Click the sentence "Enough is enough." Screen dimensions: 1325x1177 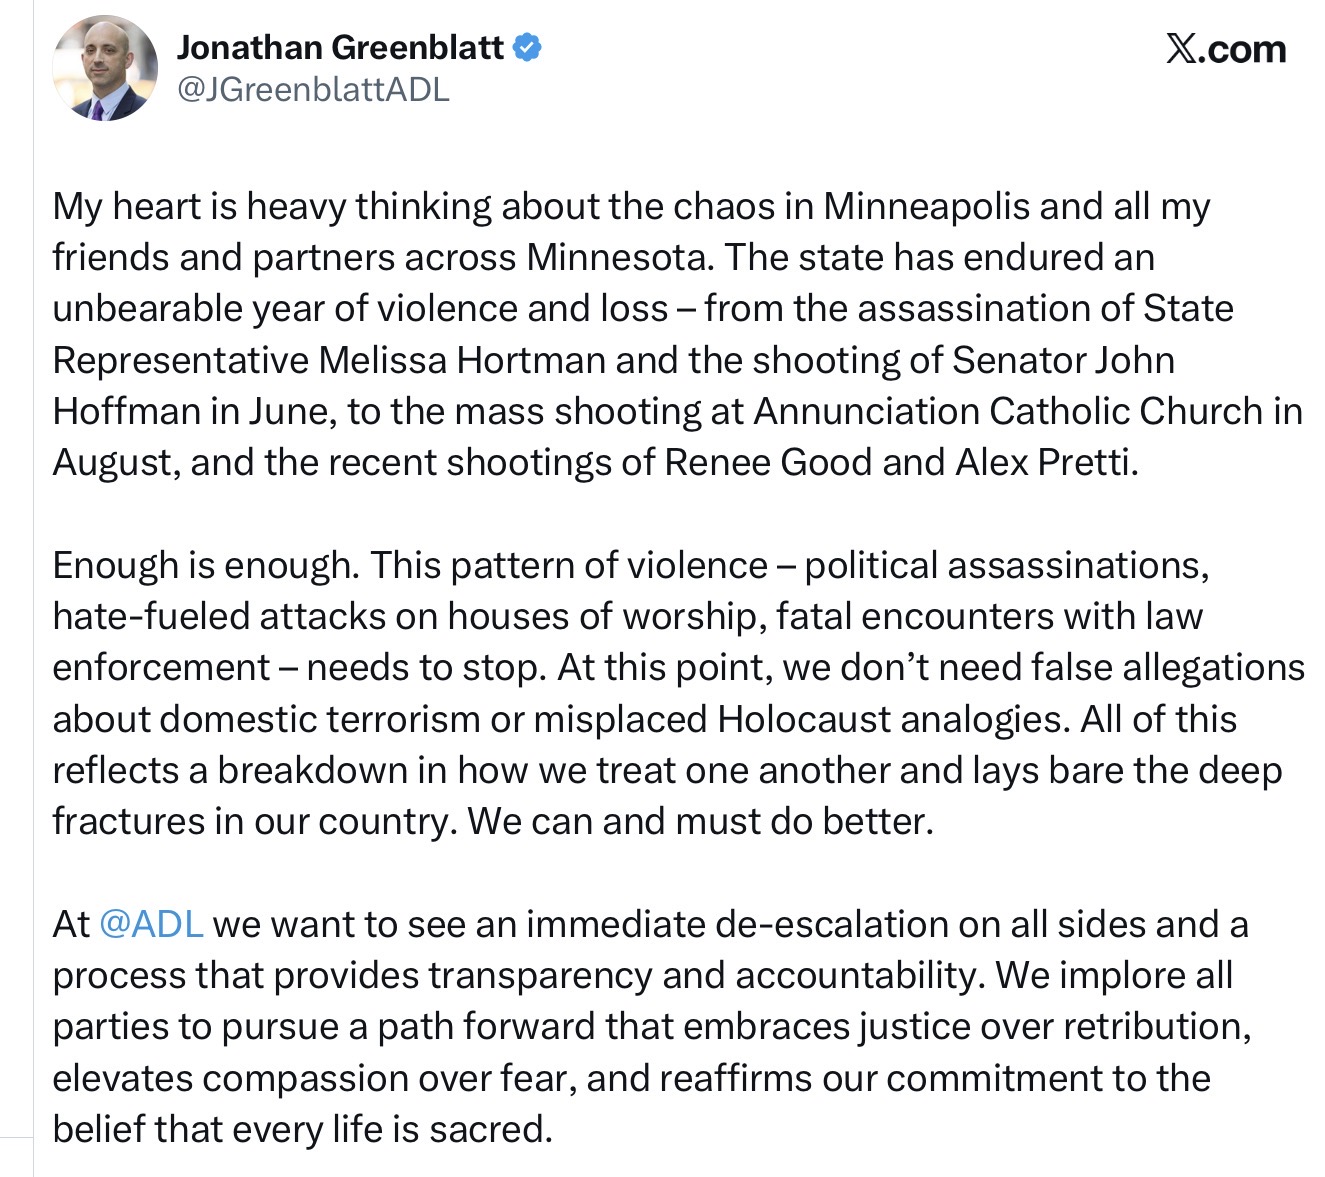pyautogui.click(x=205, y=565)
